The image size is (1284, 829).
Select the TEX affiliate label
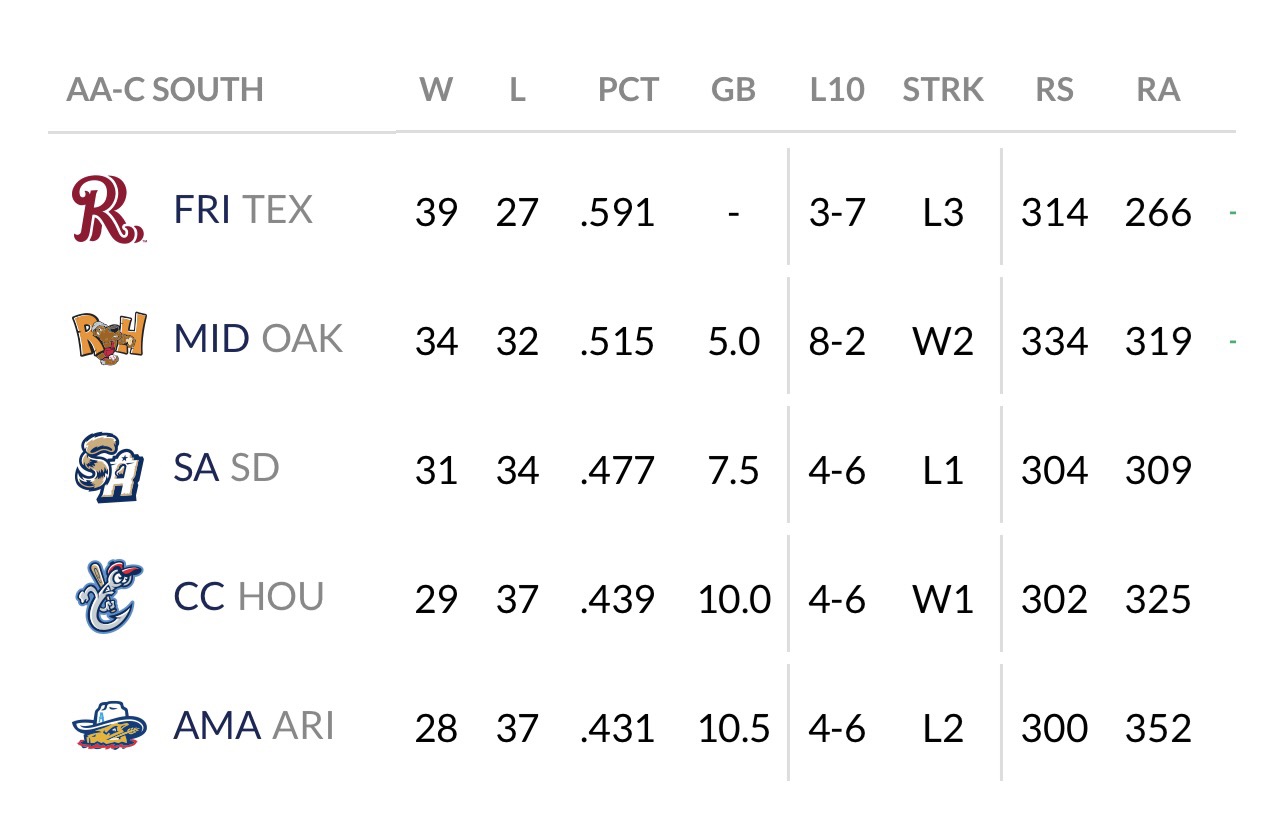(x=278, y=210)
